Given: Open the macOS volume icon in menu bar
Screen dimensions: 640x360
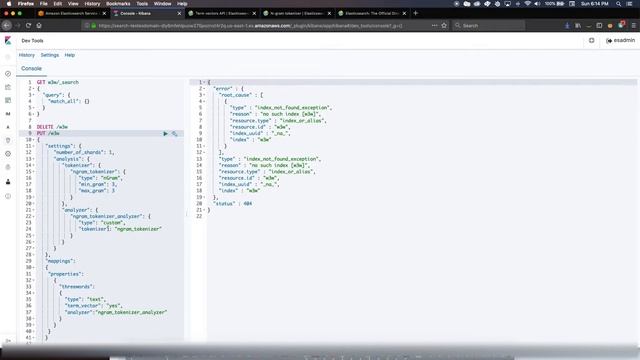Looking at the screenshot, I should (x=537, y=4).
